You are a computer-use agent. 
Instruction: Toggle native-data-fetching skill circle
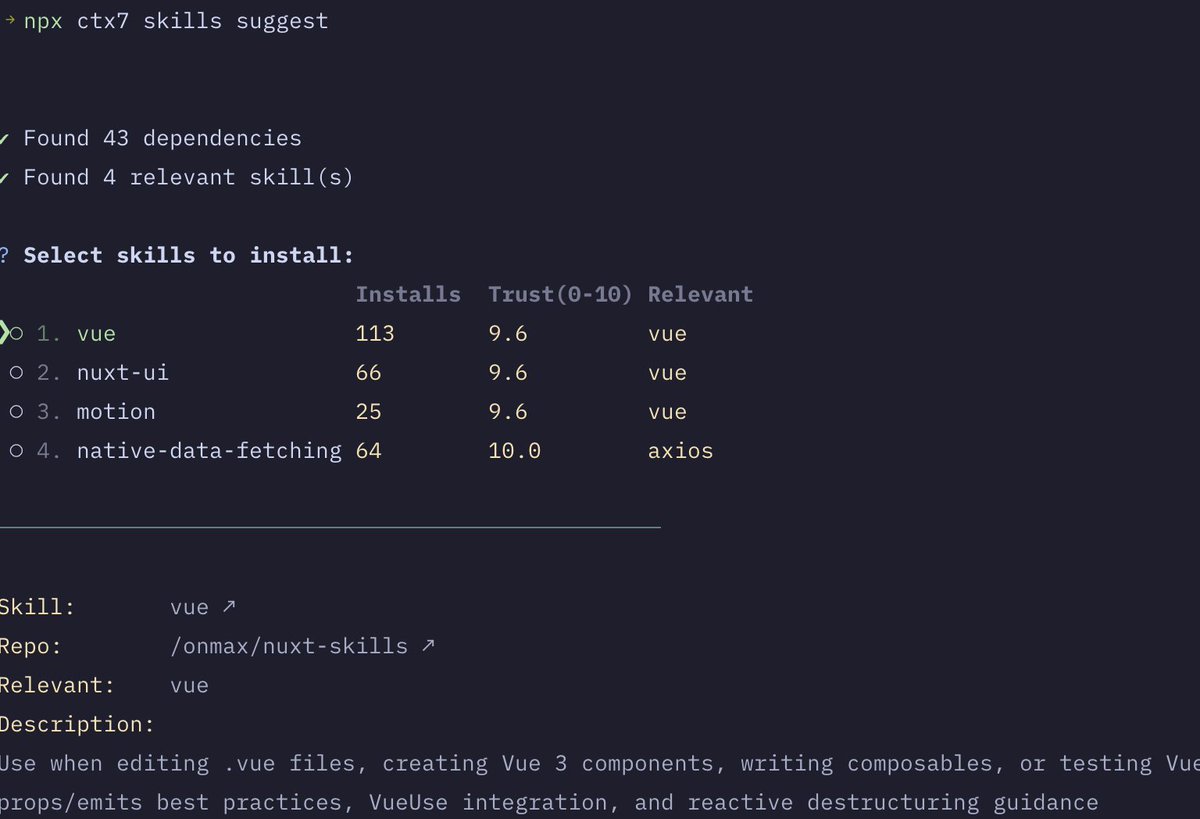coord(17,450)
